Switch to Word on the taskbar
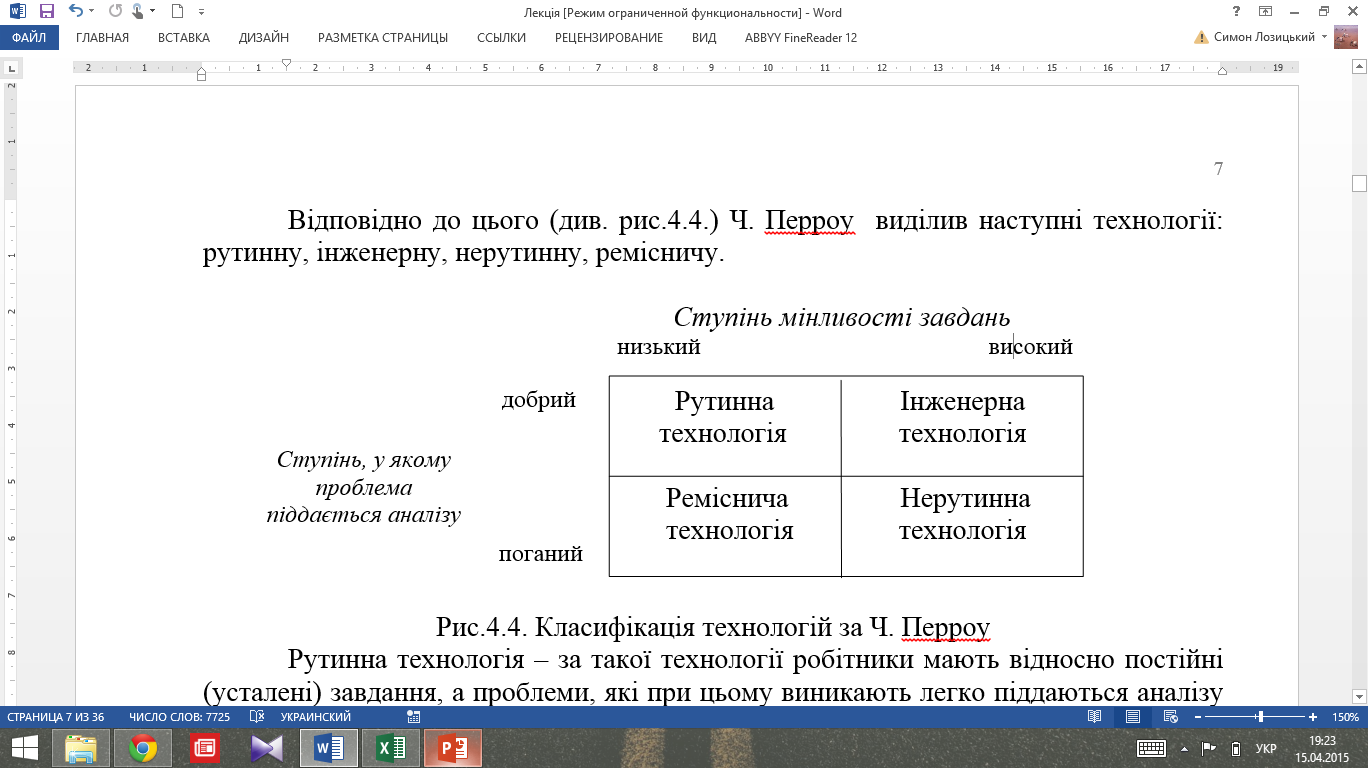 tap(329, 748)
